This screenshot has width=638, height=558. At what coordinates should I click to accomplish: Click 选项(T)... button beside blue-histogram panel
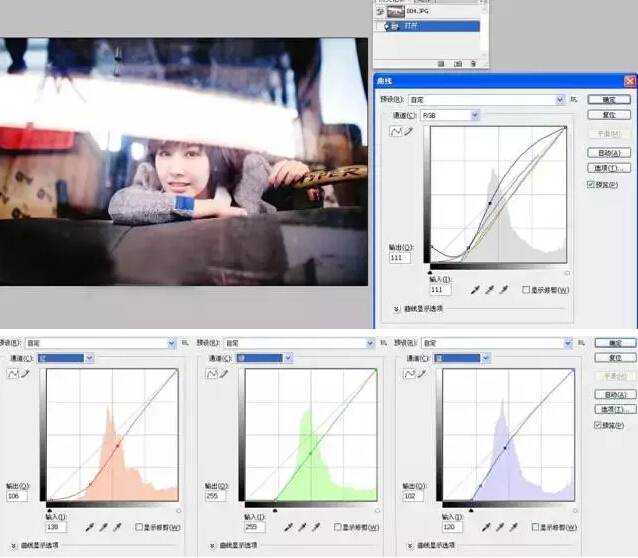click(615, 409)
